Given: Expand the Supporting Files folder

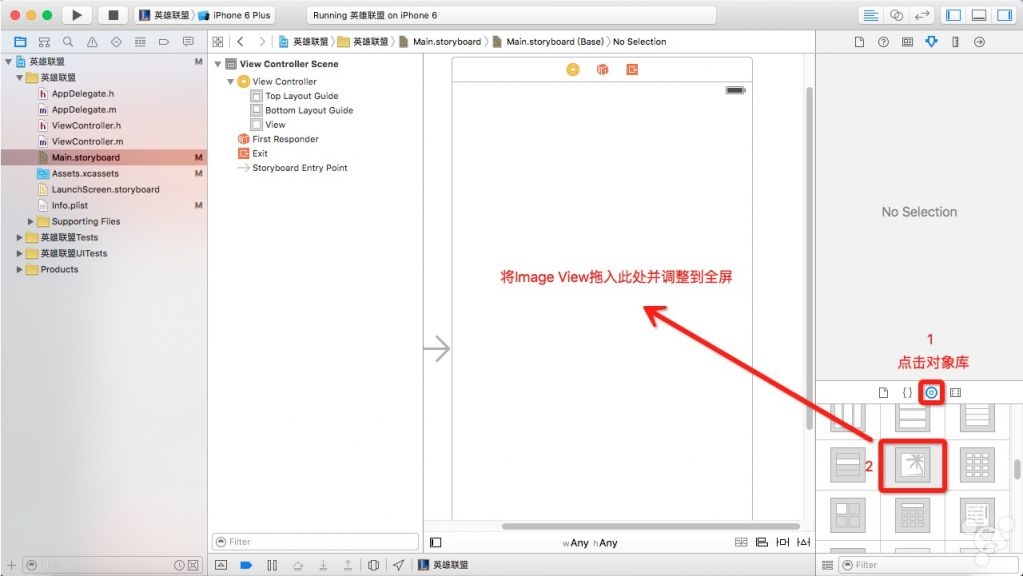Looking at the screenshot, I should pyautogui.click(x=31, y=221).
